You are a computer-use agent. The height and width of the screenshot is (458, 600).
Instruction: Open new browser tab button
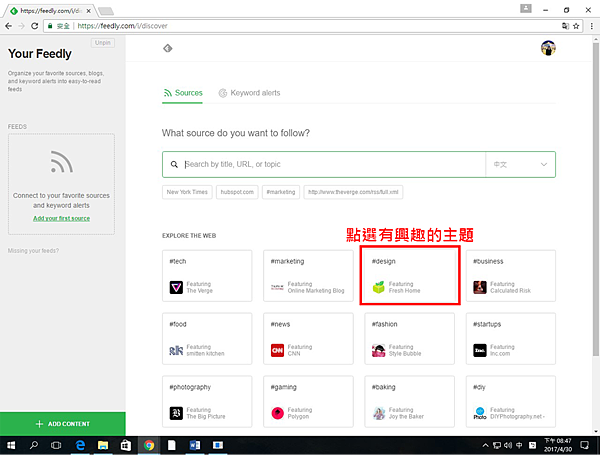click(x=106, y=11)
